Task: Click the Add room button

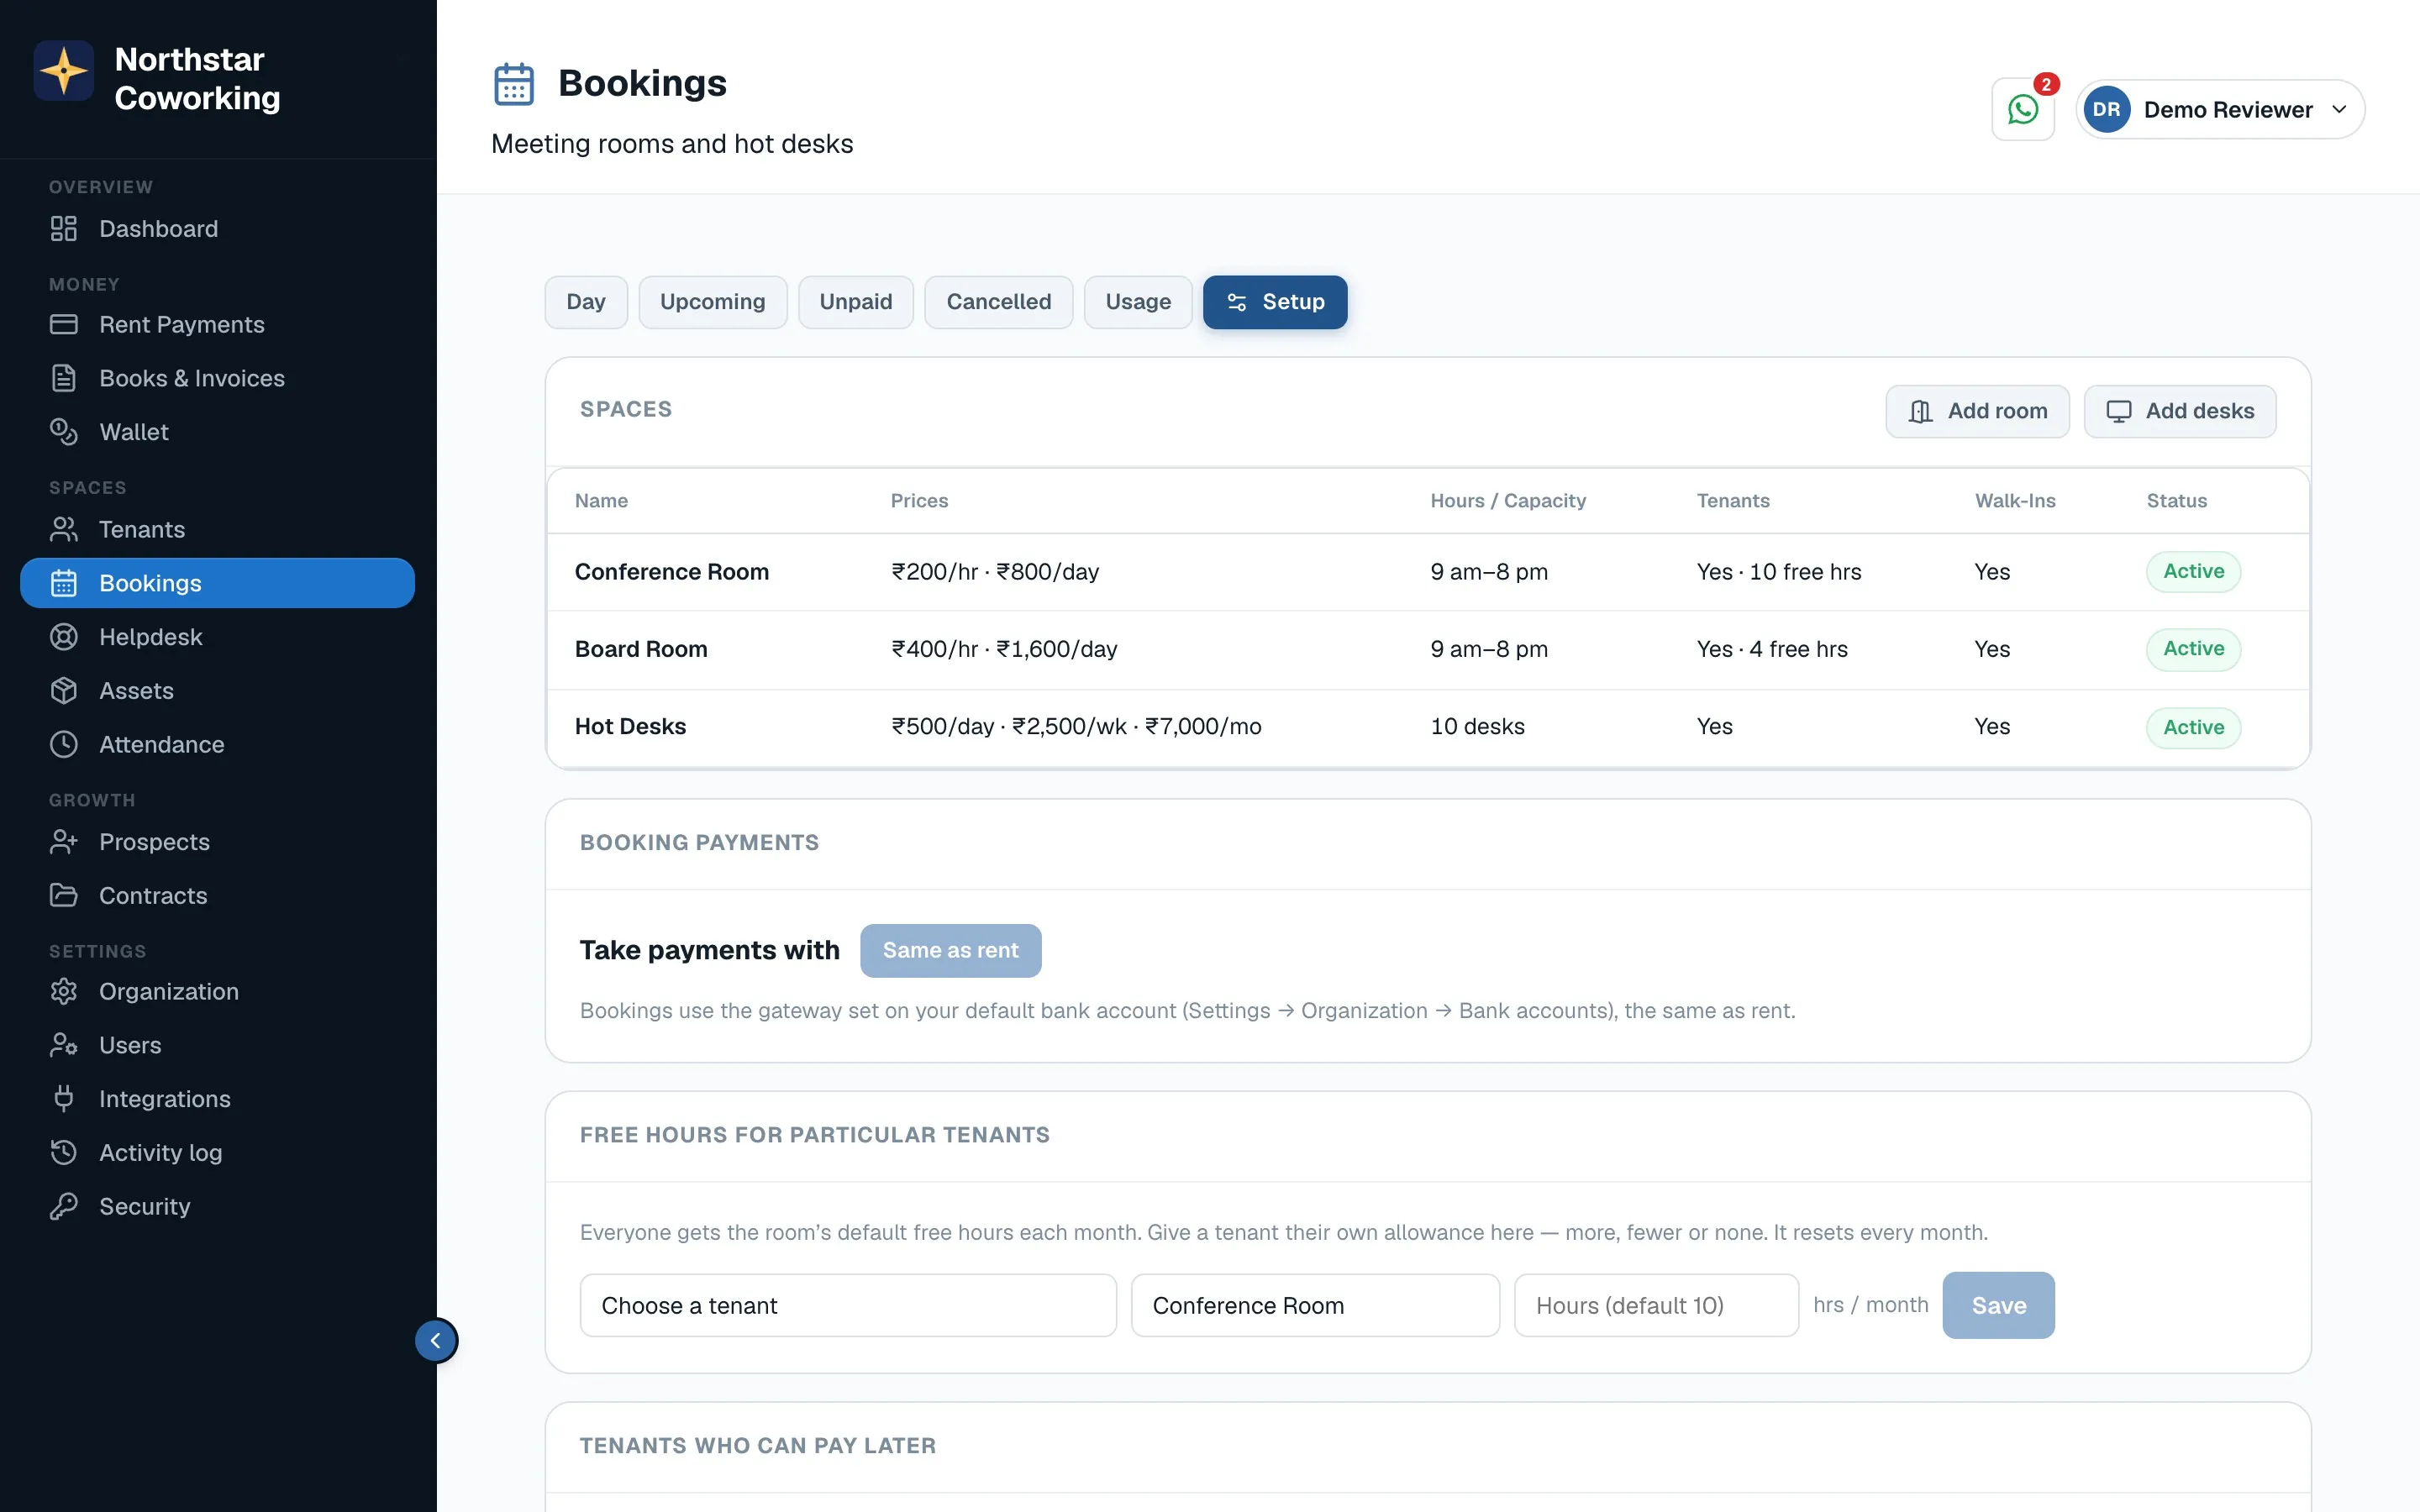Action: coord(1977,411)
